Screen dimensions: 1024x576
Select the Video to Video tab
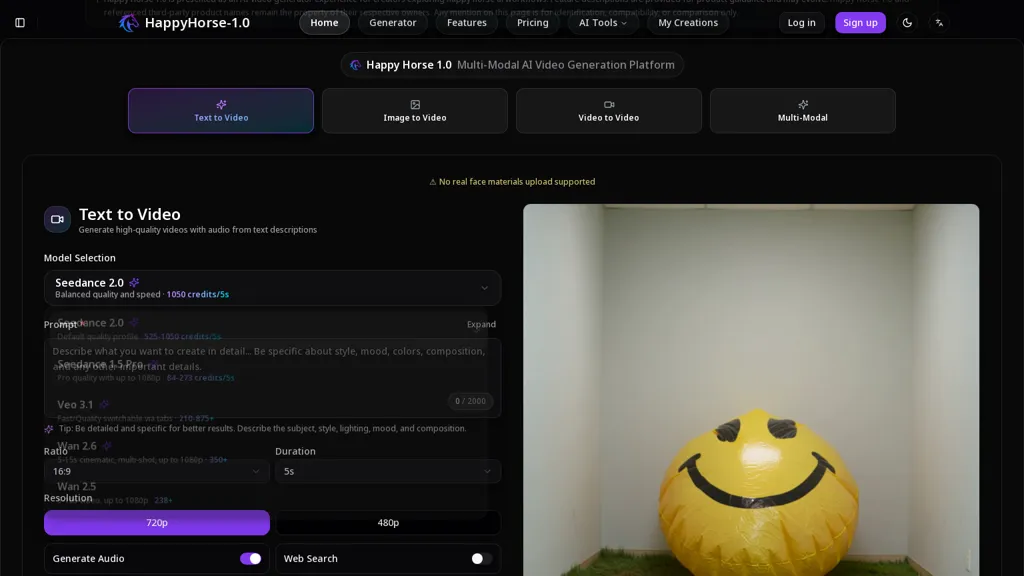pos(609,111)
